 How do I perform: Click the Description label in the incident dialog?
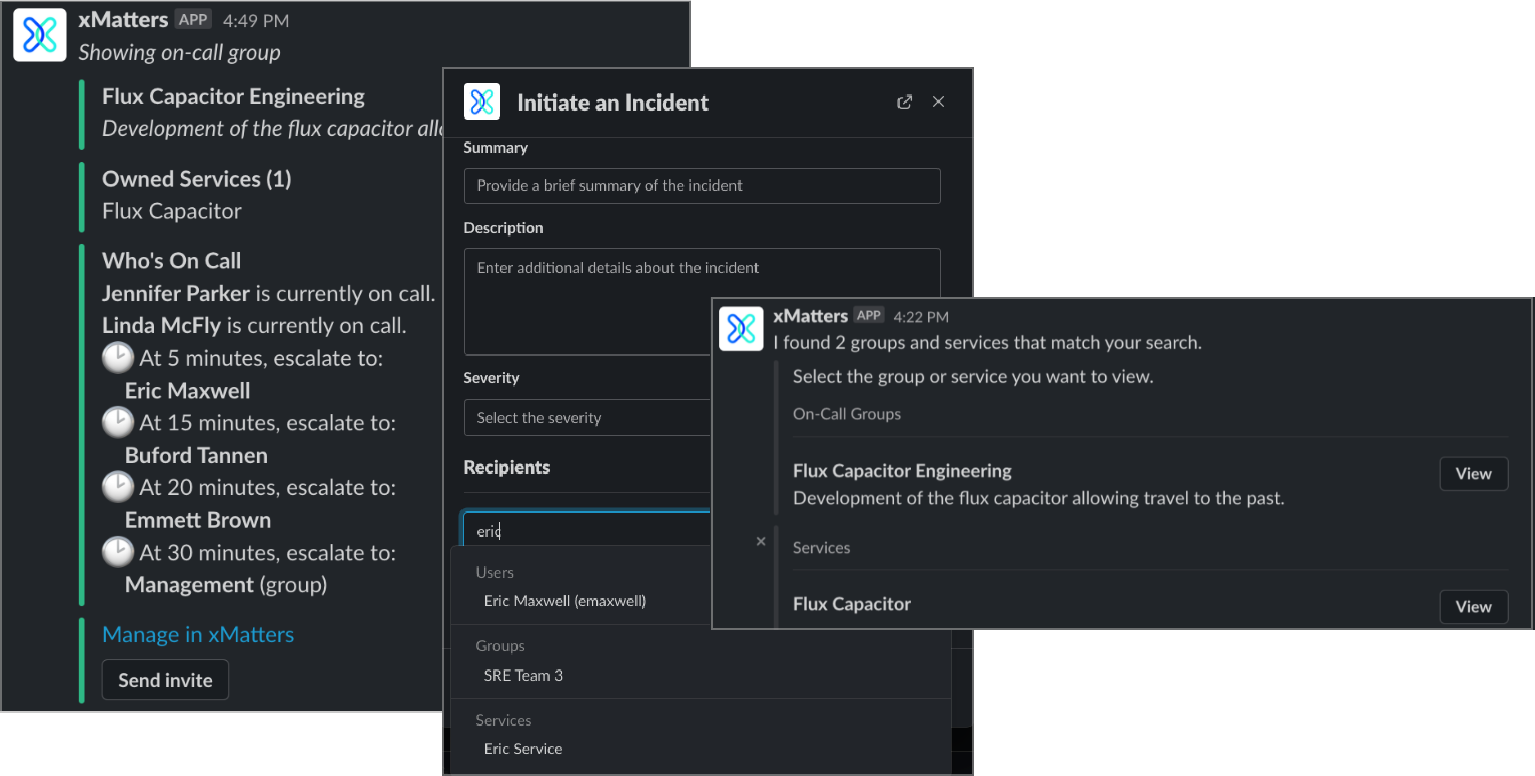tap(503, 228)
